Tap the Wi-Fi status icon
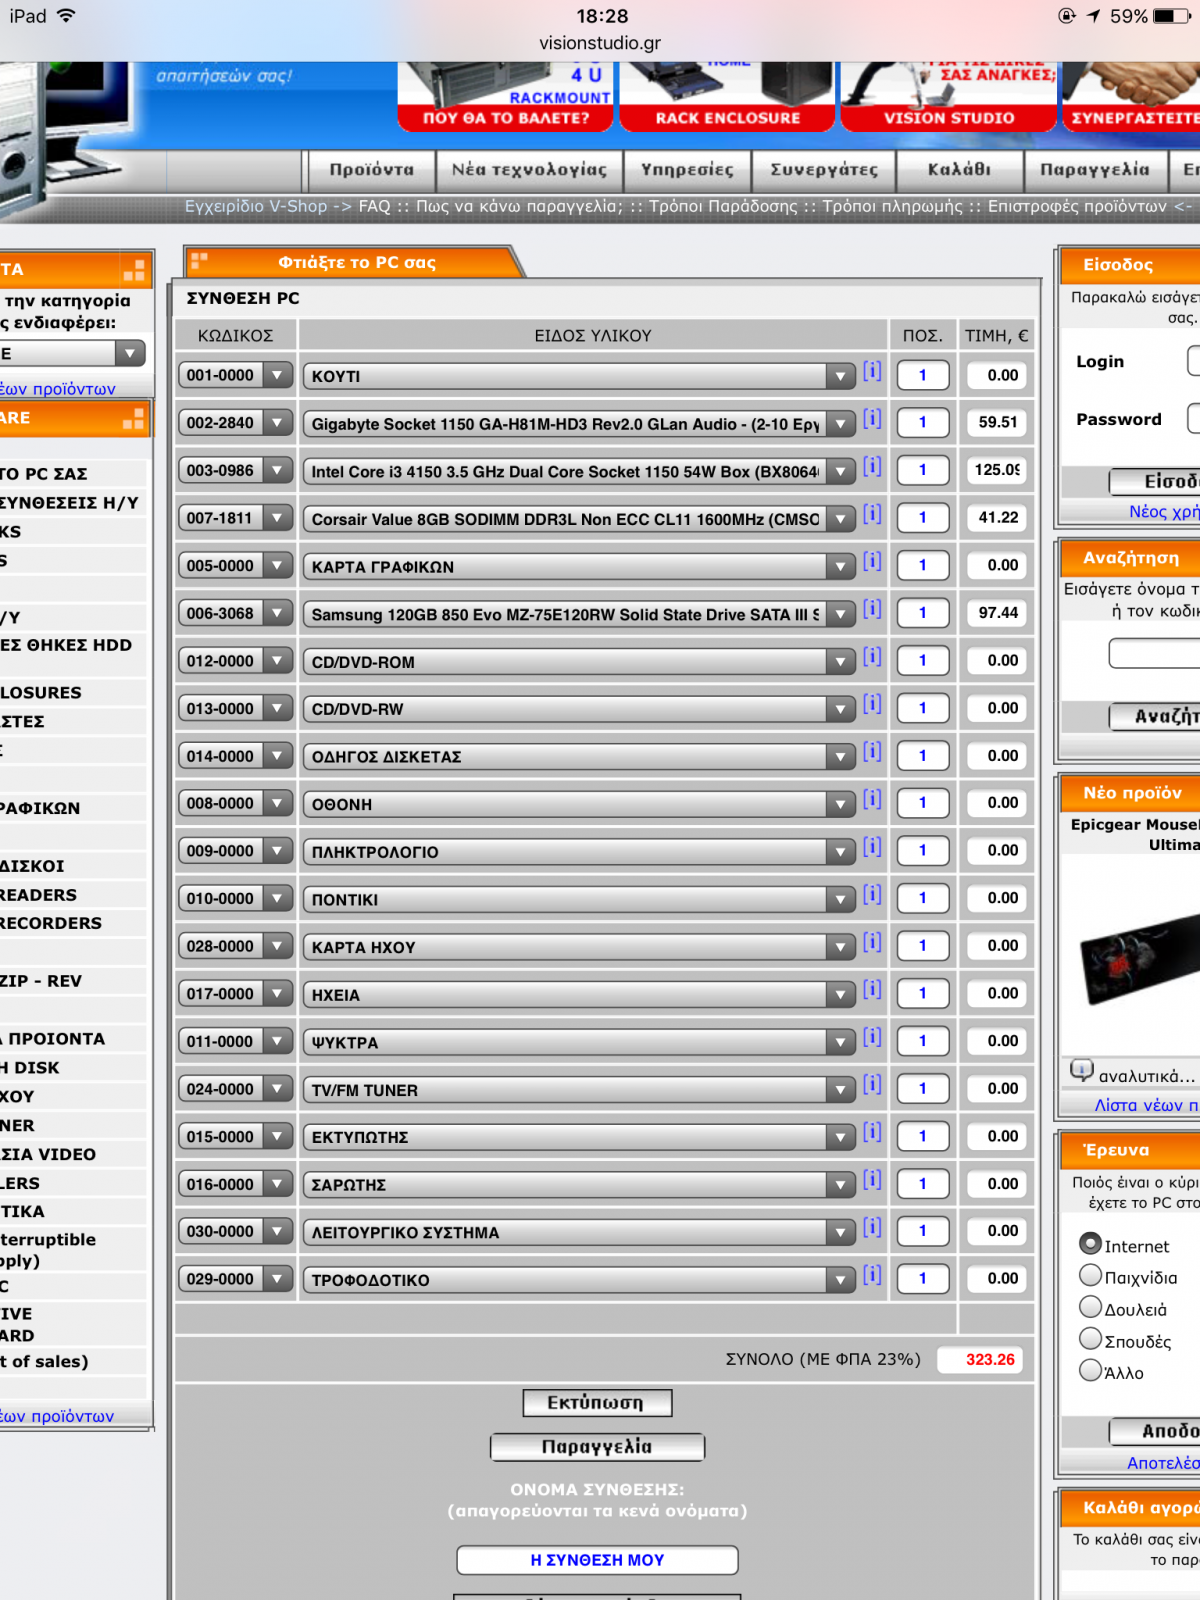1200x1600 pixels. pyautogui.click(x=66, y=15)
